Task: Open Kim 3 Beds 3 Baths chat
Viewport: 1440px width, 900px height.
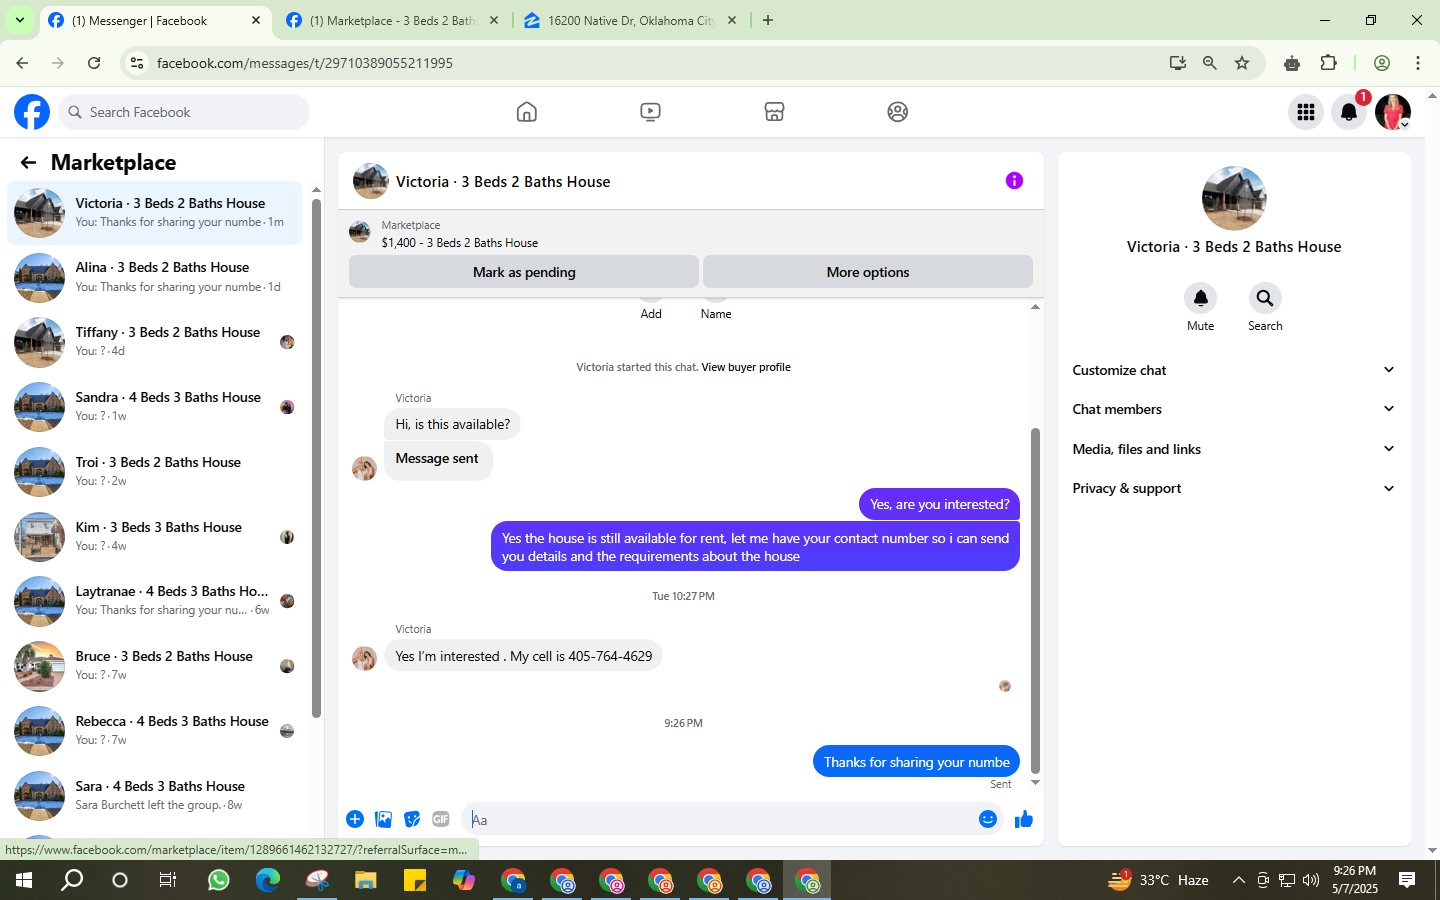Action: click(x=154, y=537)
